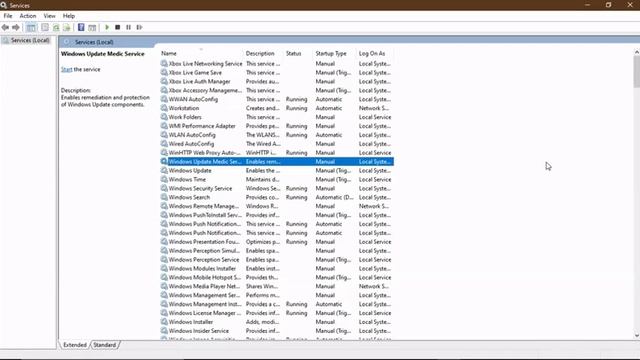Click the gear icon for Windows Time
The height and width of the screenshot is (360, 640).
point(164,180)
